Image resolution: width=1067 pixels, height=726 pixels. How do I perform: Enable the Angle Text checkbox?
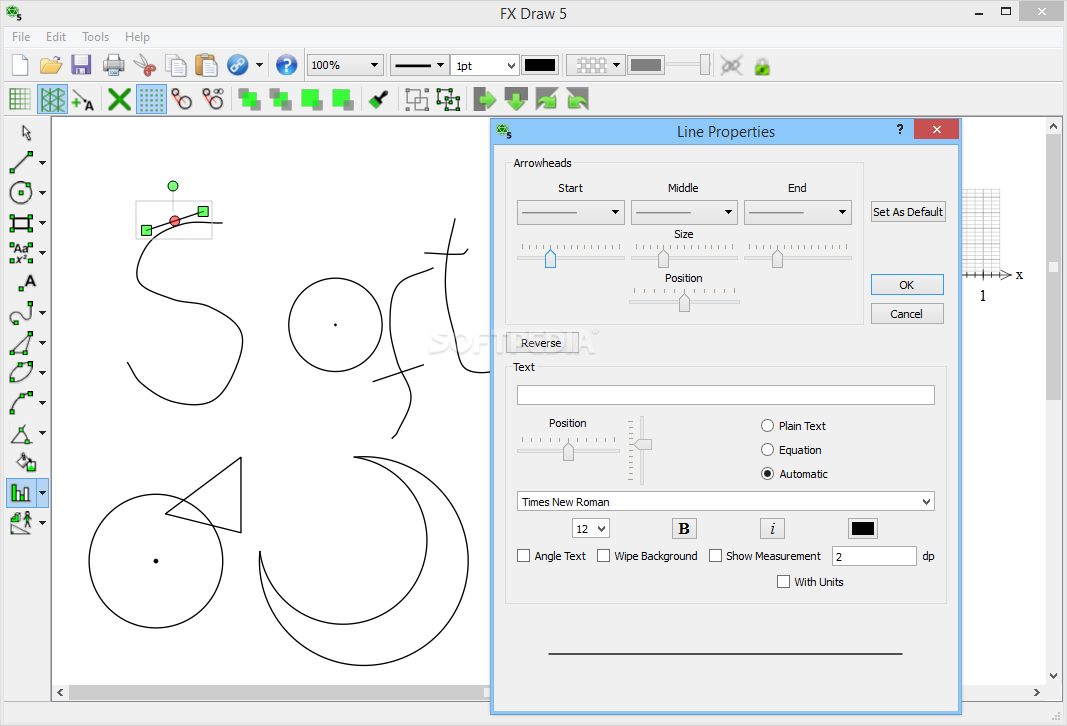coord(523,556)
